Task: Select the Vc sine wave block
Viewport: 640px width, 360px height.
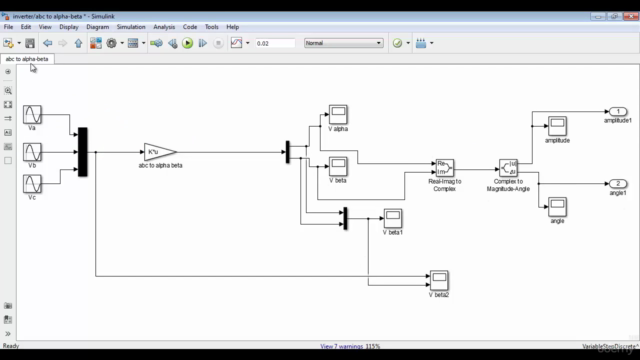Action: (32, 184)
